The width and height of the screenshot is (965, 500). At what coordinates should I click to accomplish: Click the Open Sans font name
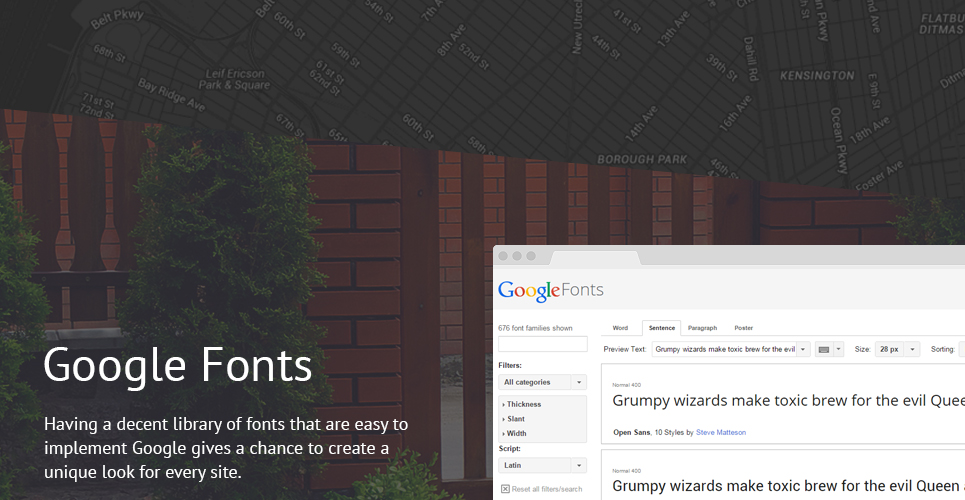[x=631, y=432]
